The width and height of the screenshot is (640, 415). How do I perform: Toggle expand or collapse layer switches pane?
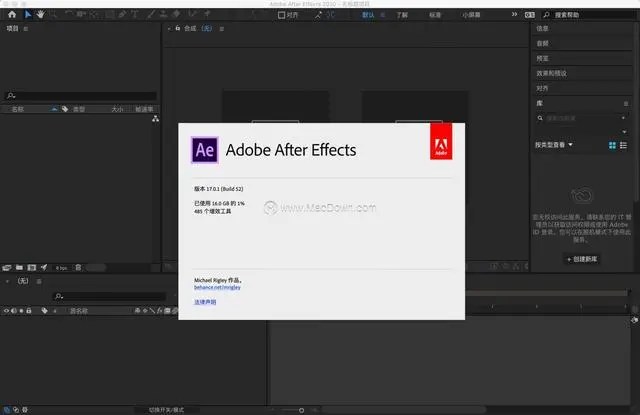tap(7, 410)
